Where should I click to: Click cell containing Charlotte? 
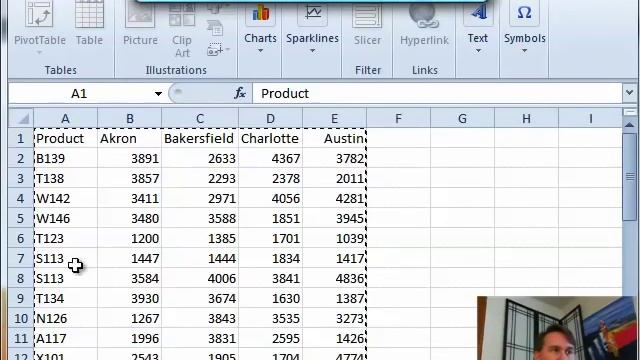click(x=270, y=138)
